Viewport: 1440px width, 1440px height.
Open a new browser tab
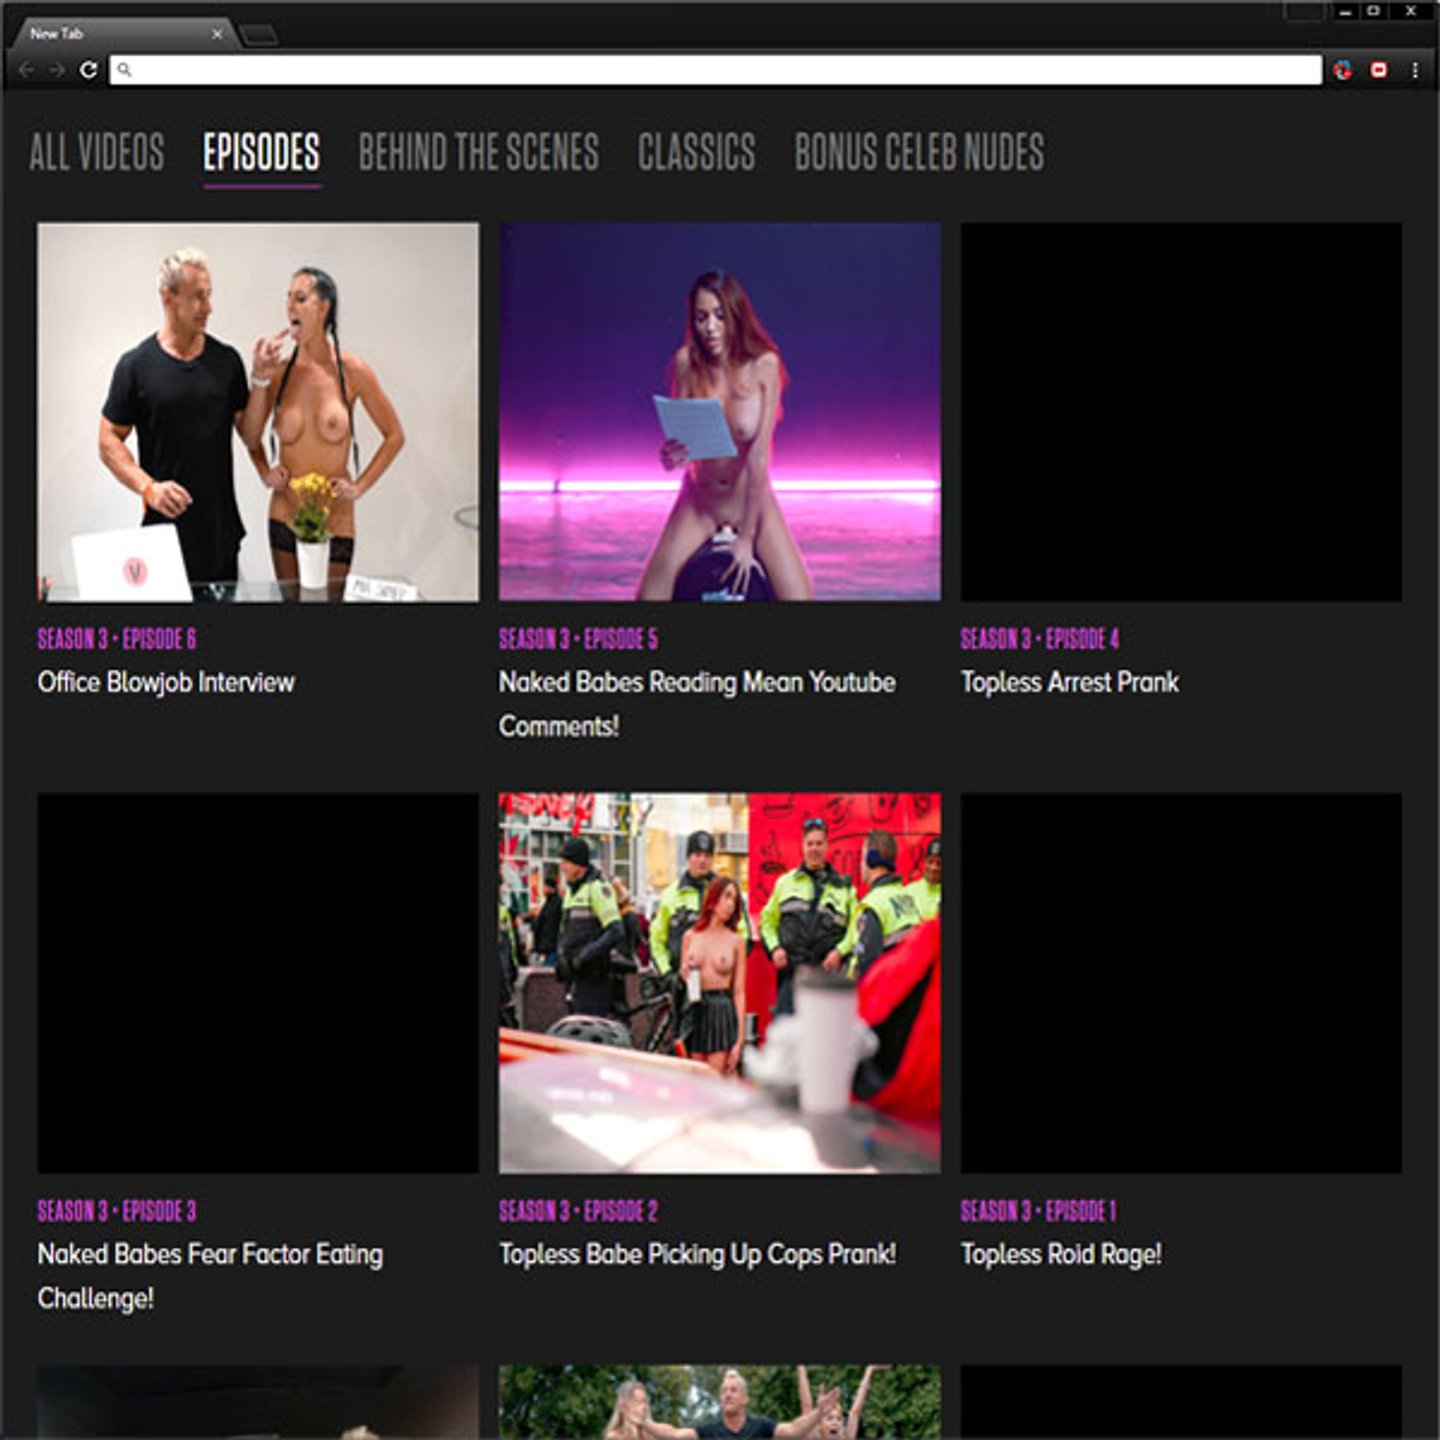259,36
